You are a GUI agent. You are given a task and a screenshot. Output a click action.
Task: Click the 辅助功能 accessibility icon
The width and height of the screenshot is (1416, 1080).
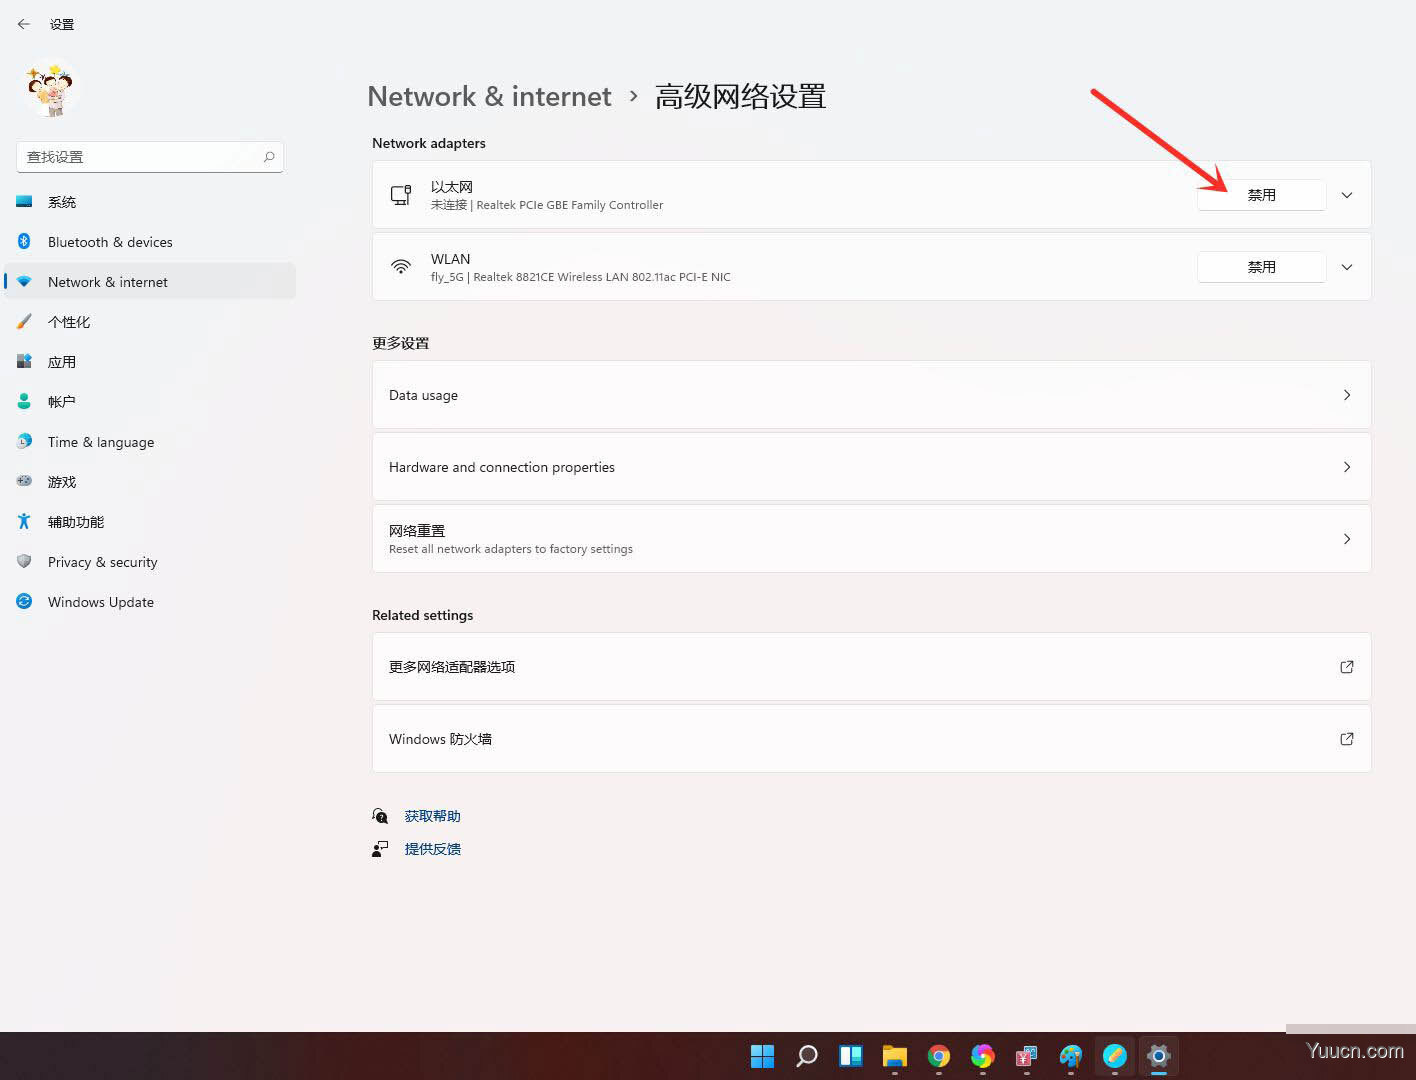tap(24, 521)
